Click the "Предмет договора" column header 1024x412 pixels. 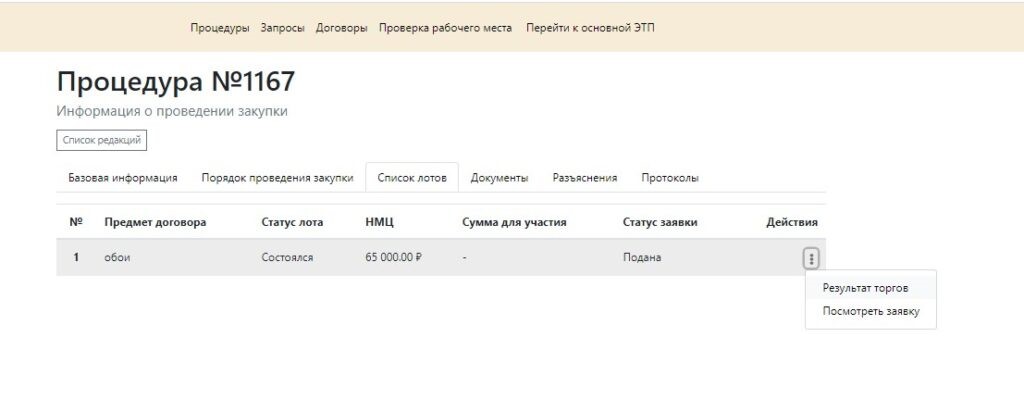(x=155, y=222)
